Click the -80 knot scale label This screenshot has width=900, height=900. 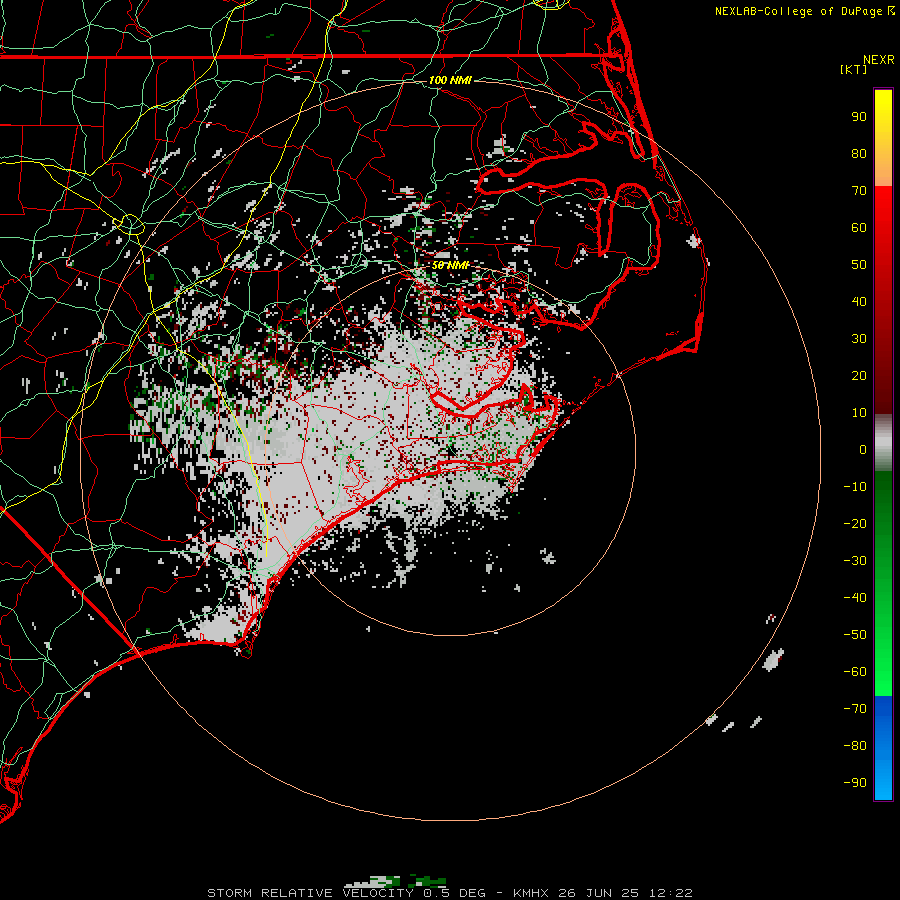click(855, 746)
